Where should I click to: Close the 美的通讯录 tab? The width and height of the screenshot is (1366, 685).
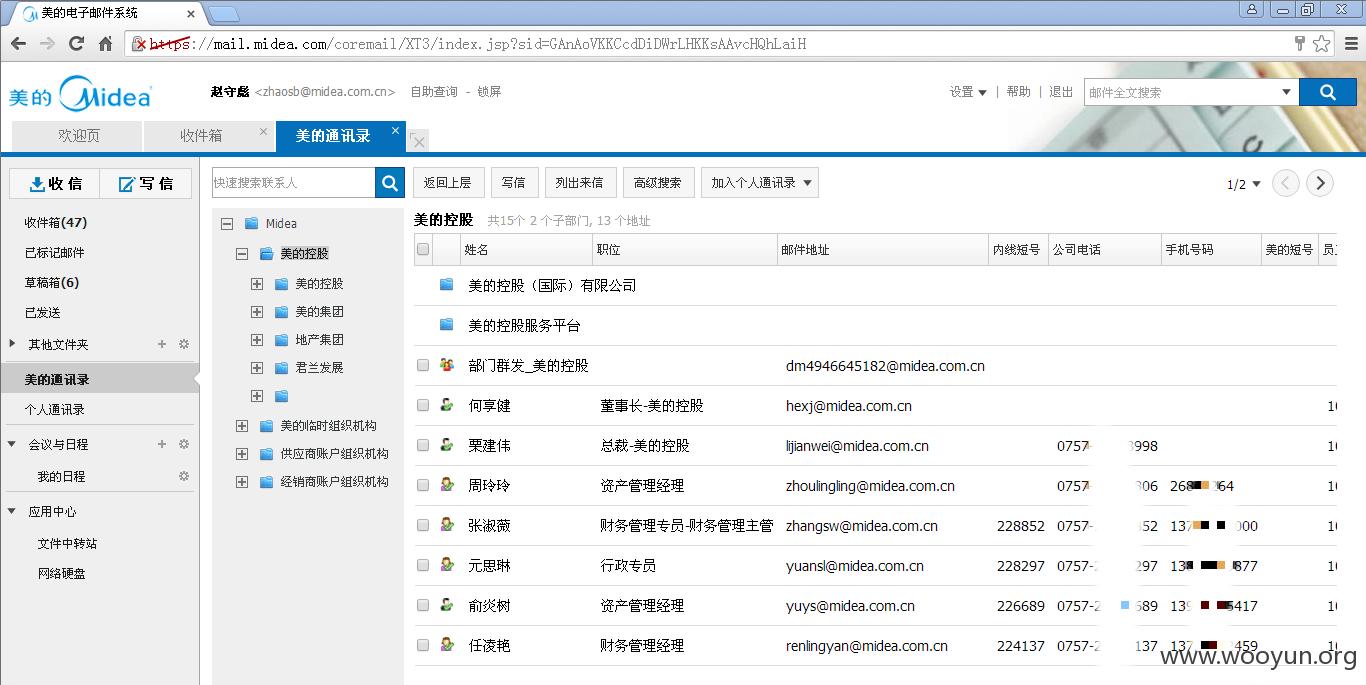tap(395, 131)
